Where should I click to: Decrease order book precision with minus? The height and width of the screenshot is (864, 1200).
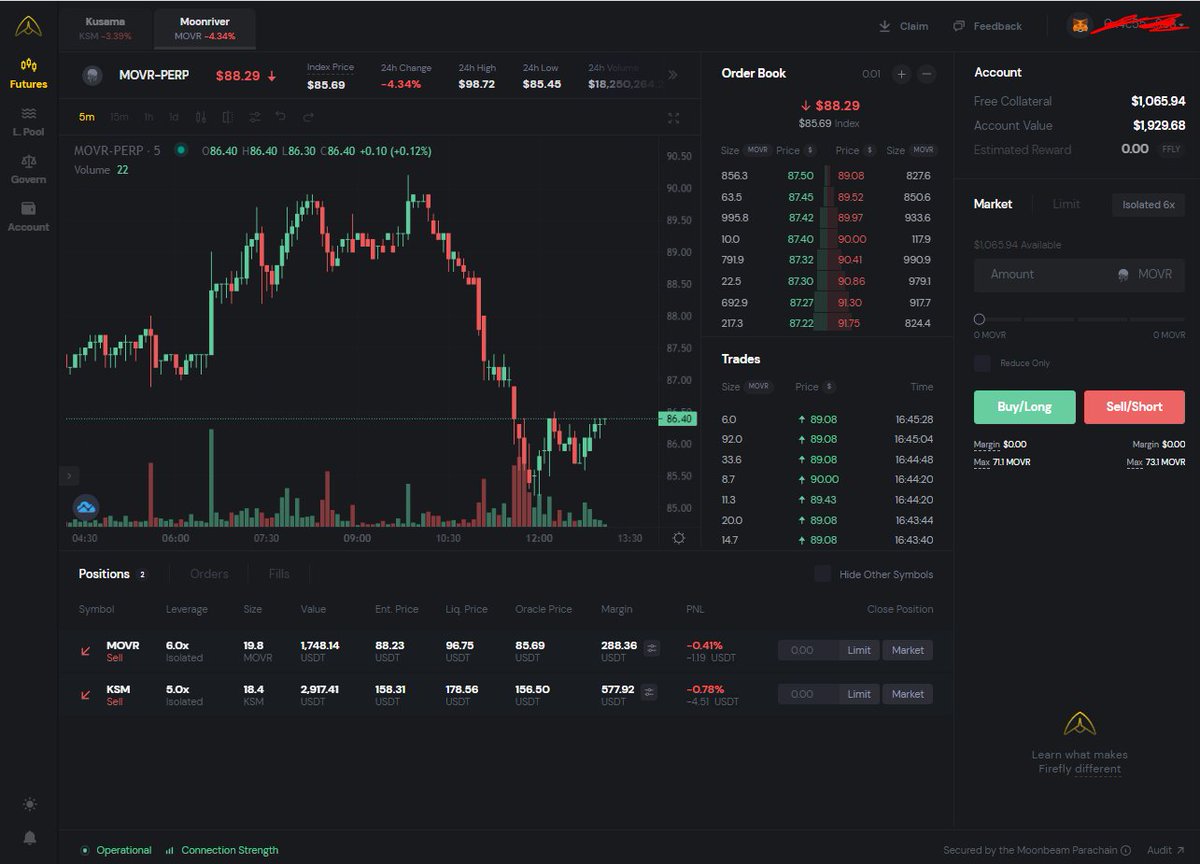pos(927,74)
